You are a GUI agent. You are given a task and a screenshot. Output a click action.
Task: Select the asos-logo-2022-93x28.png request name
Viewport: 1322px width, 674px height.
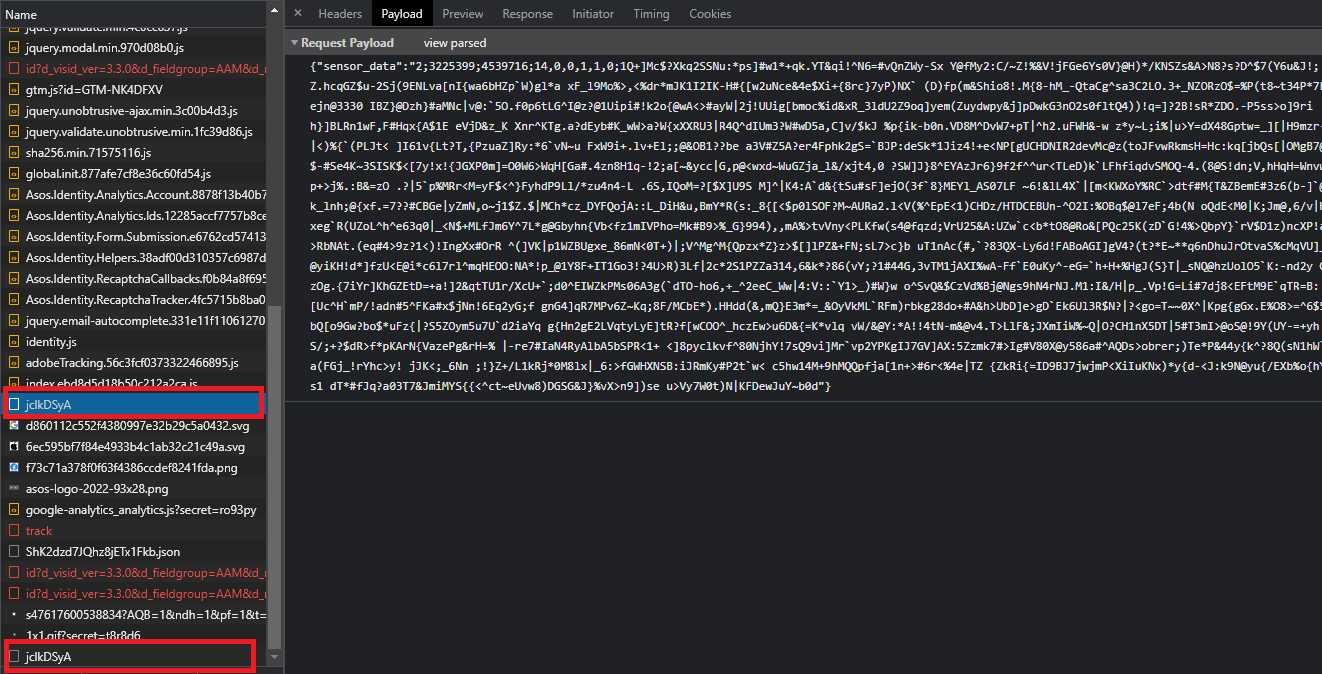[x=97, y=489]
